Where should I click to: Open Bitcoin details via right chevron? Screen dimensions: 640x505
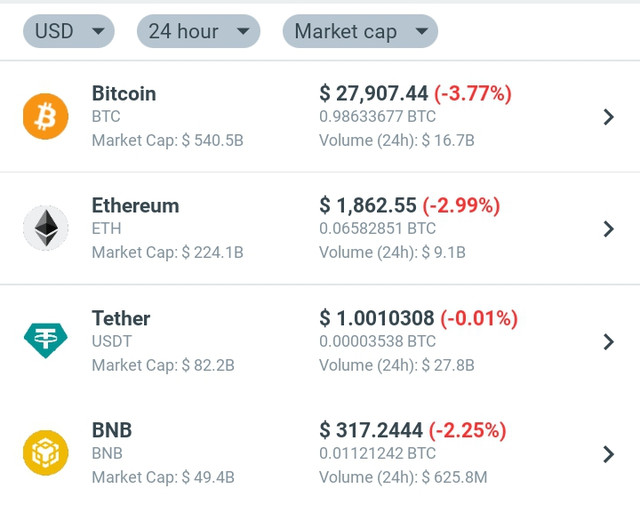[609, 117]
